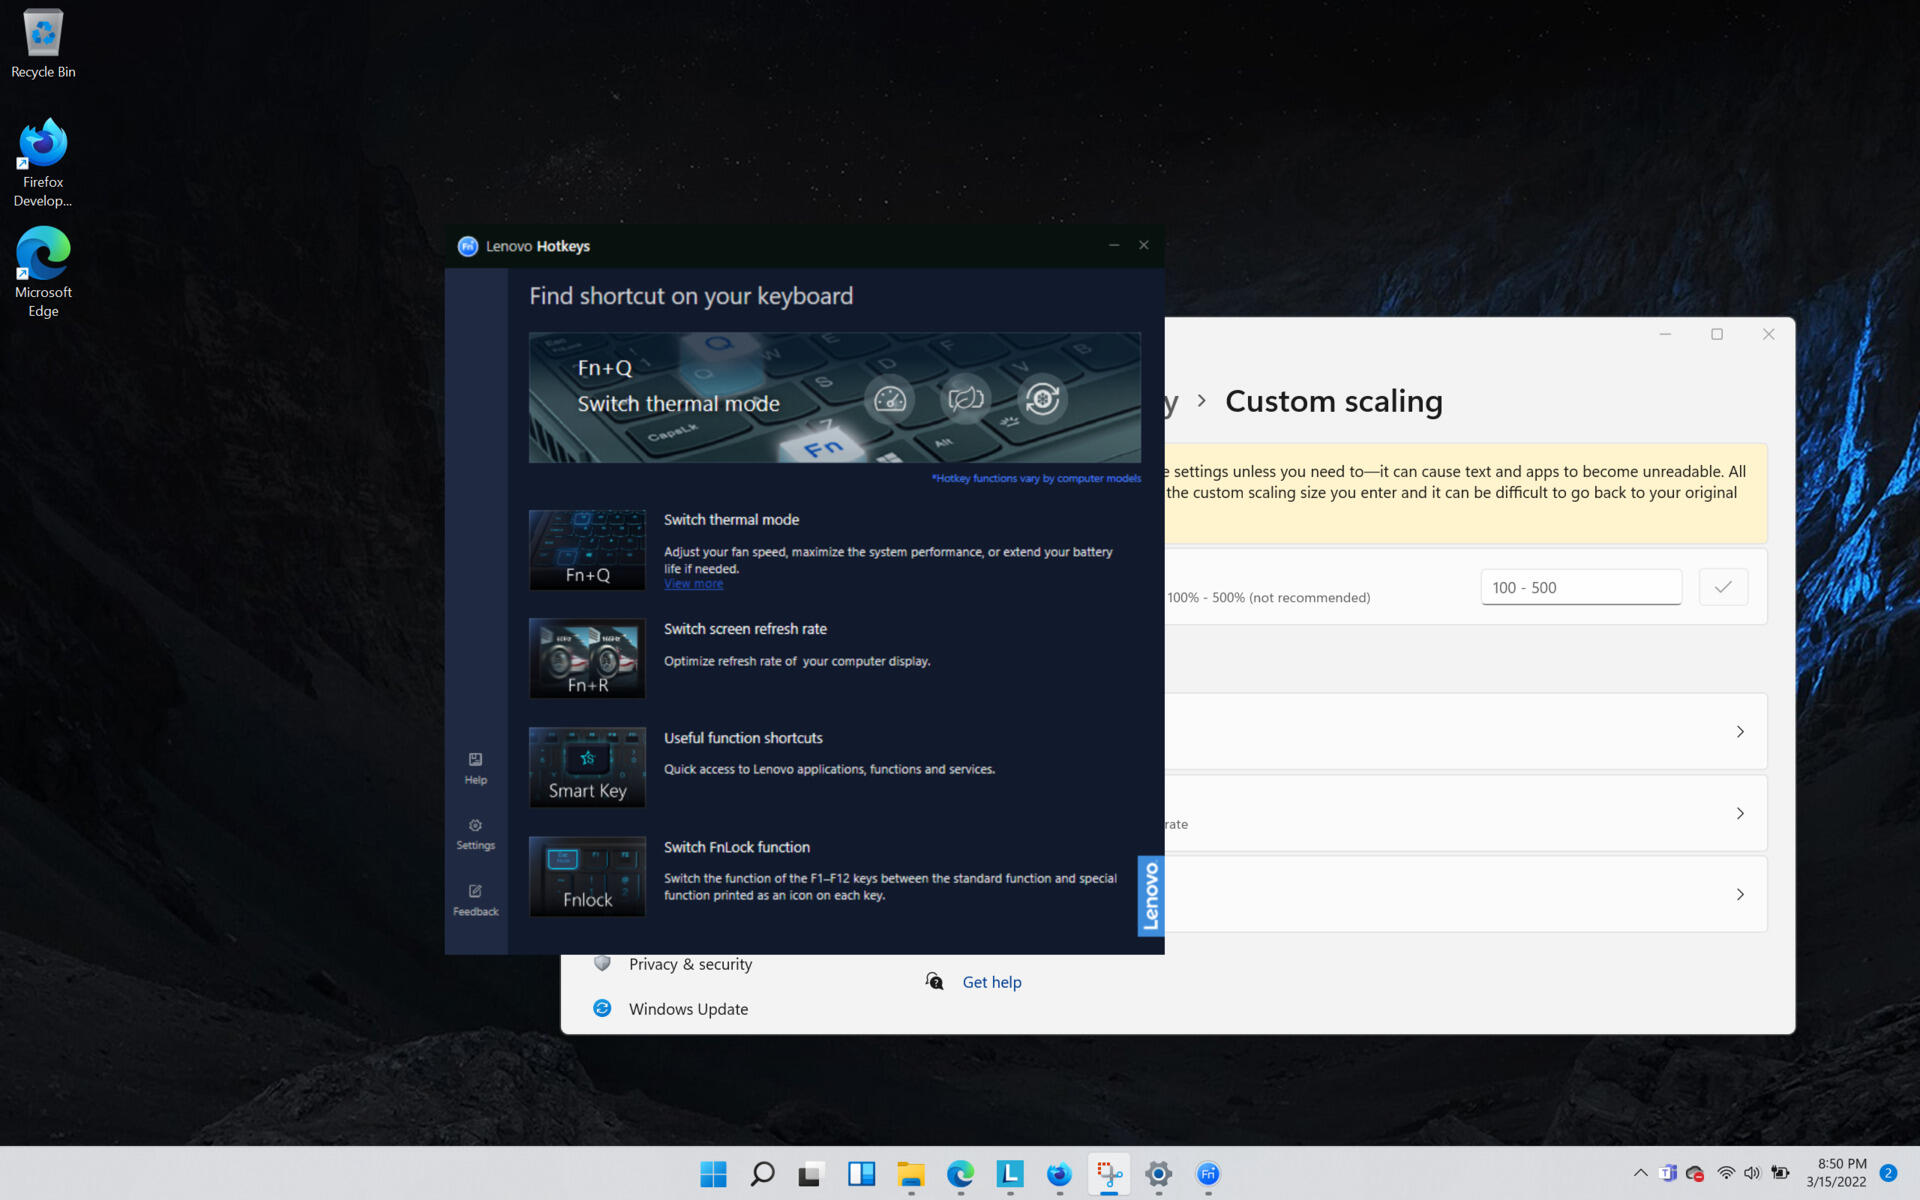Screen dimensions: 1920x1200
Task: Click the Fn+Q keyboard banner image
Action: pyautogui.click(x=835, y=397)
